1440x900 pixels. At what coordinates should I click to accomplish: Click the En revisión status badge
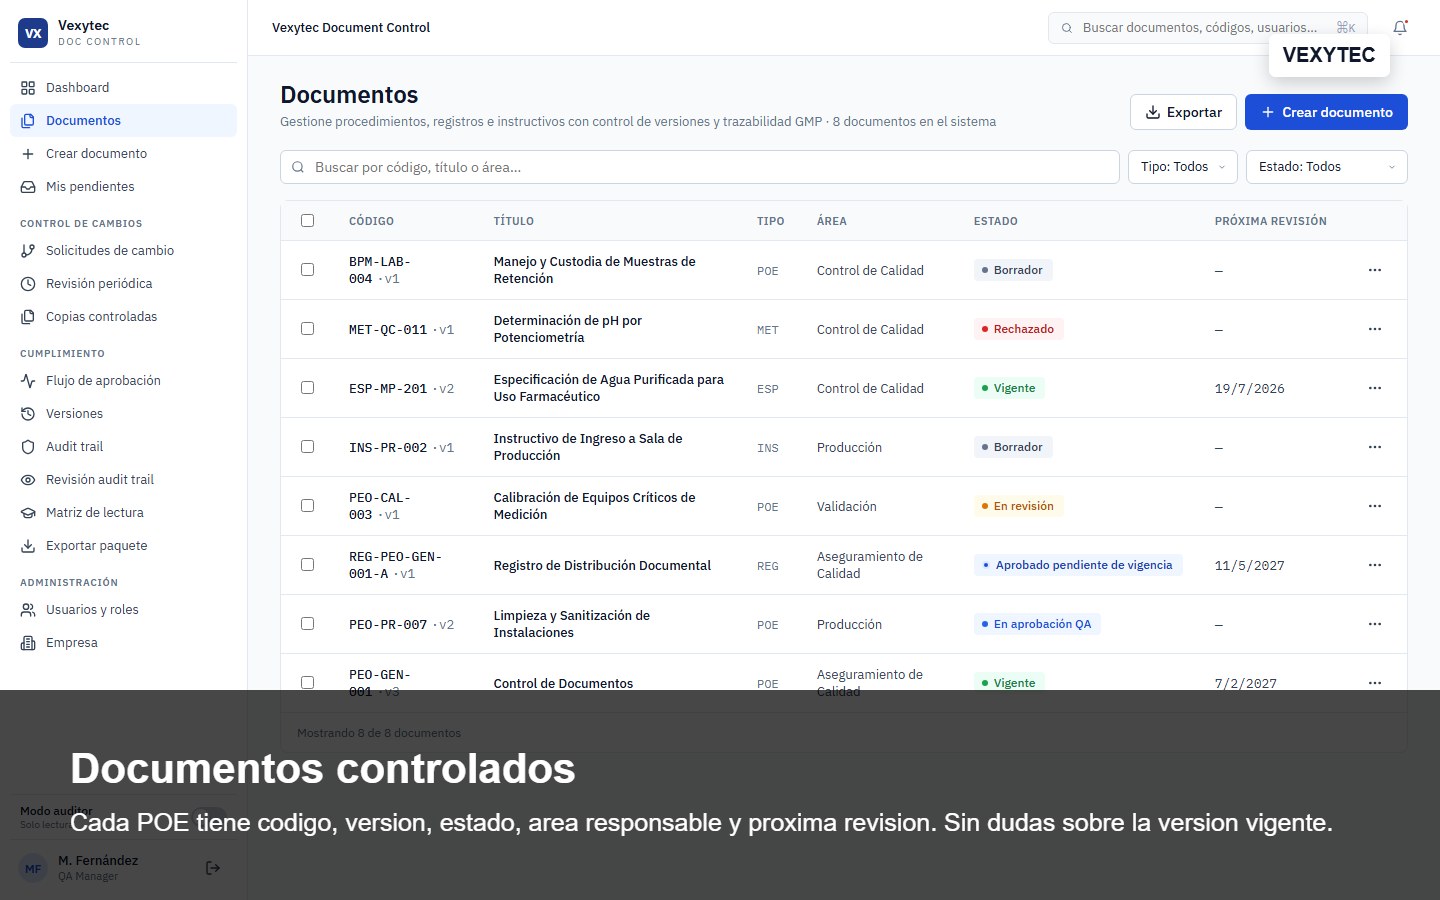[1018, 506]
